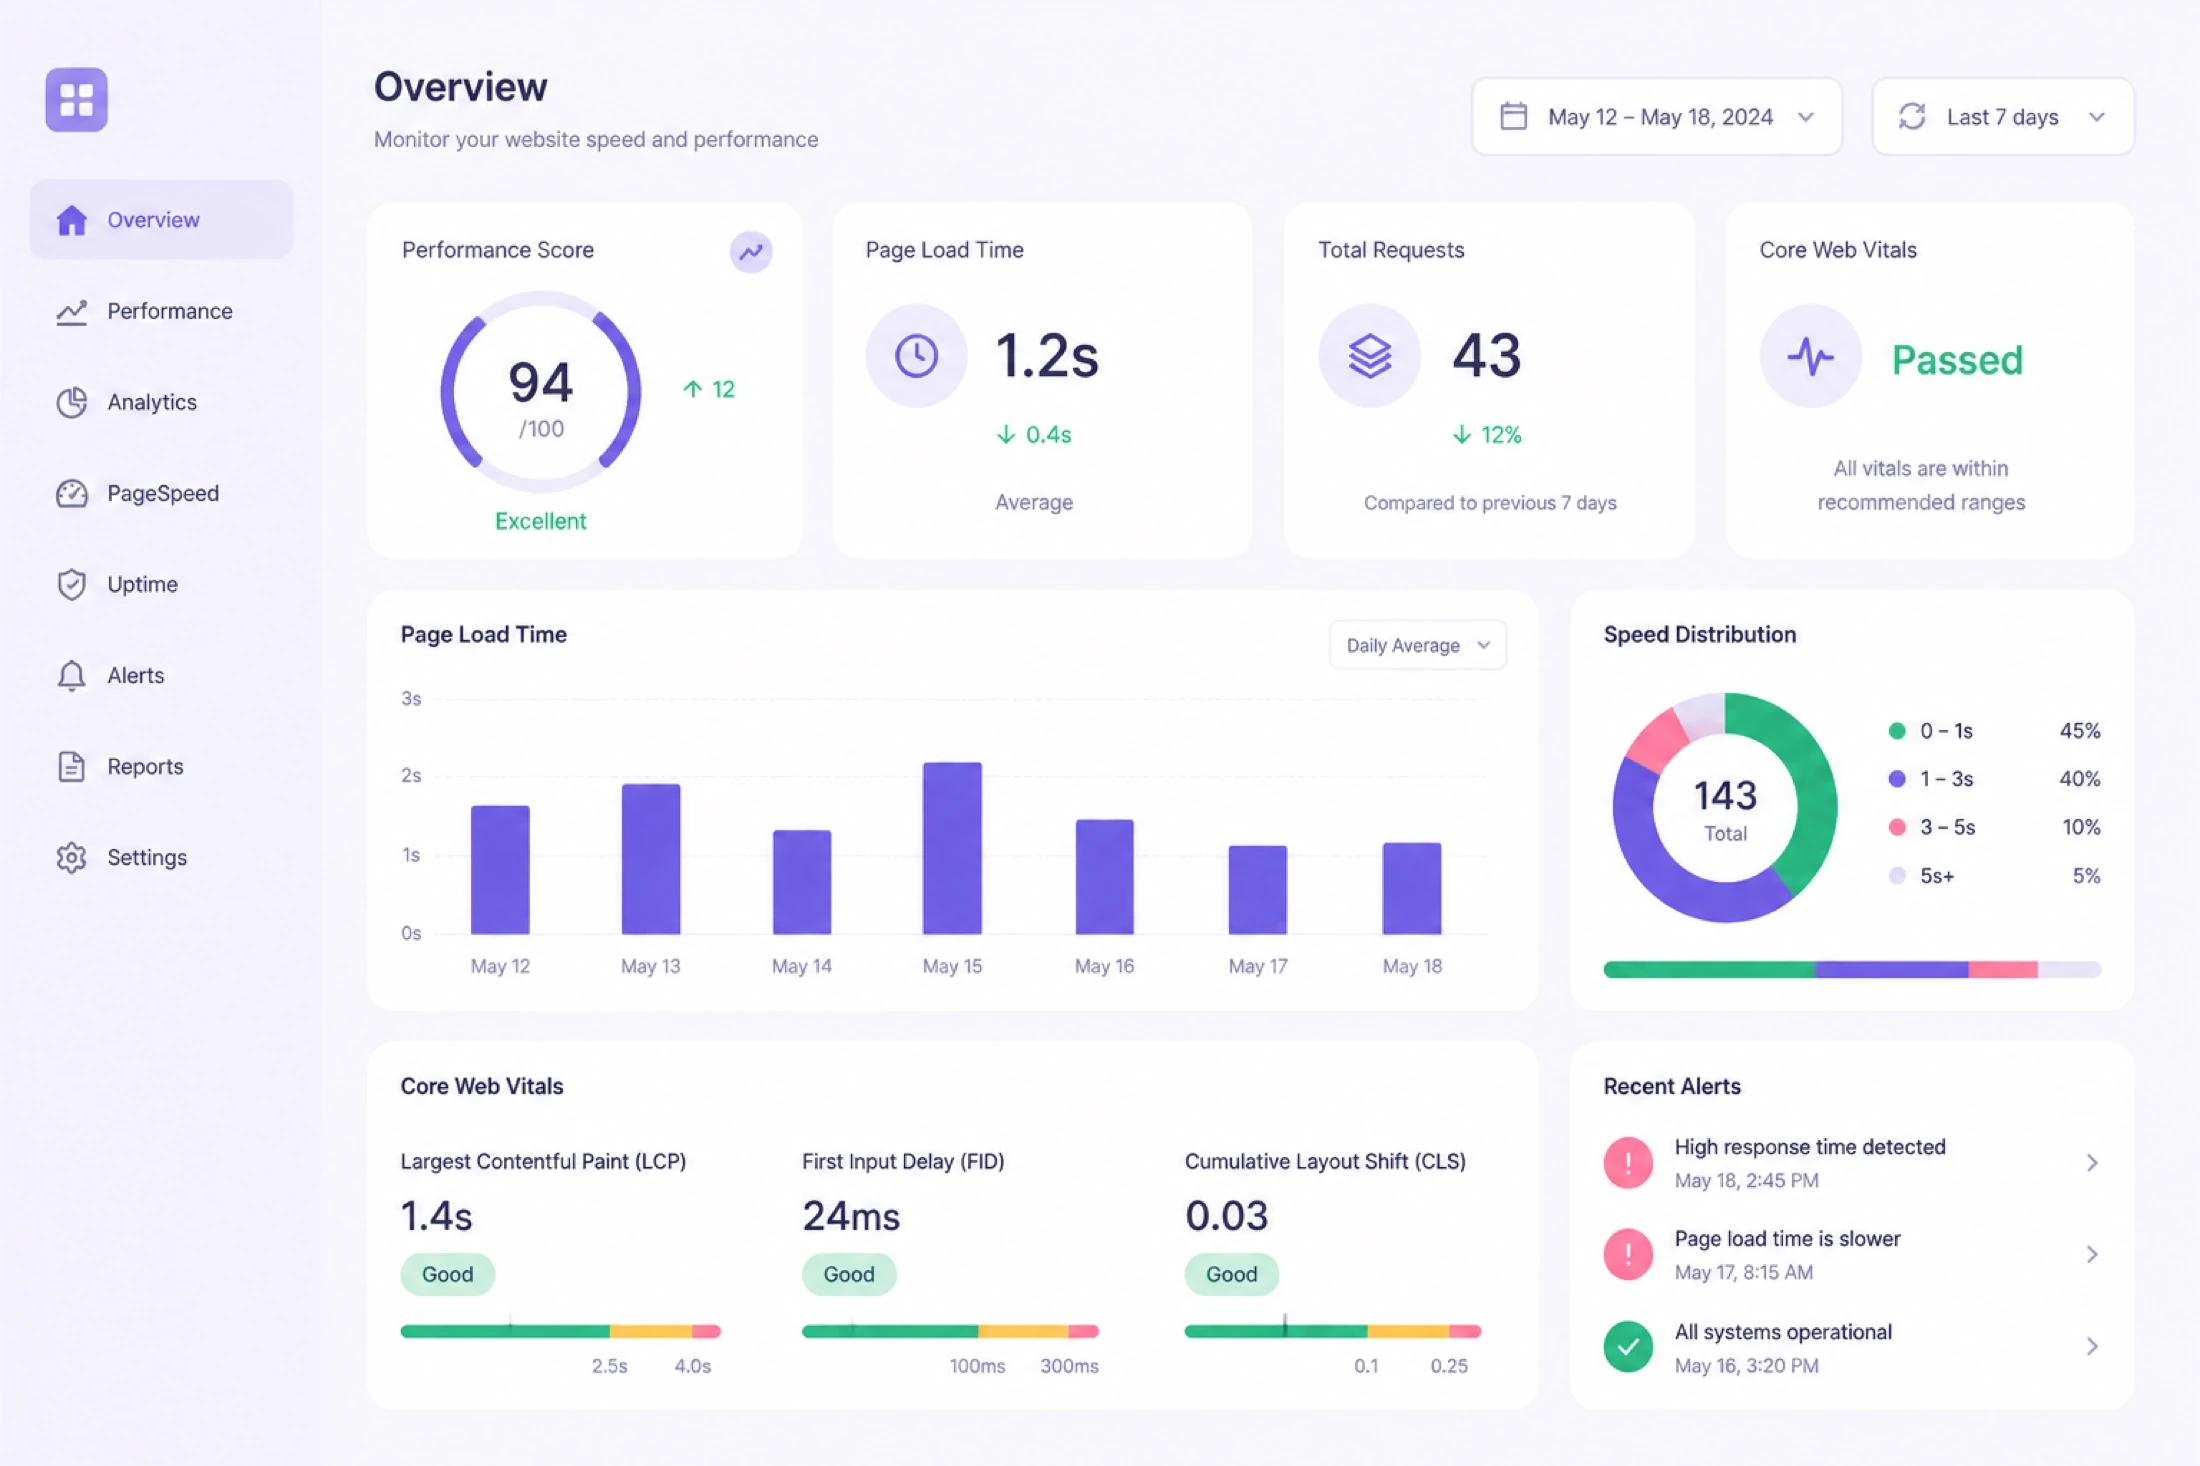
Task: Click the 24ms FID value
Action: pos(852,1216)
